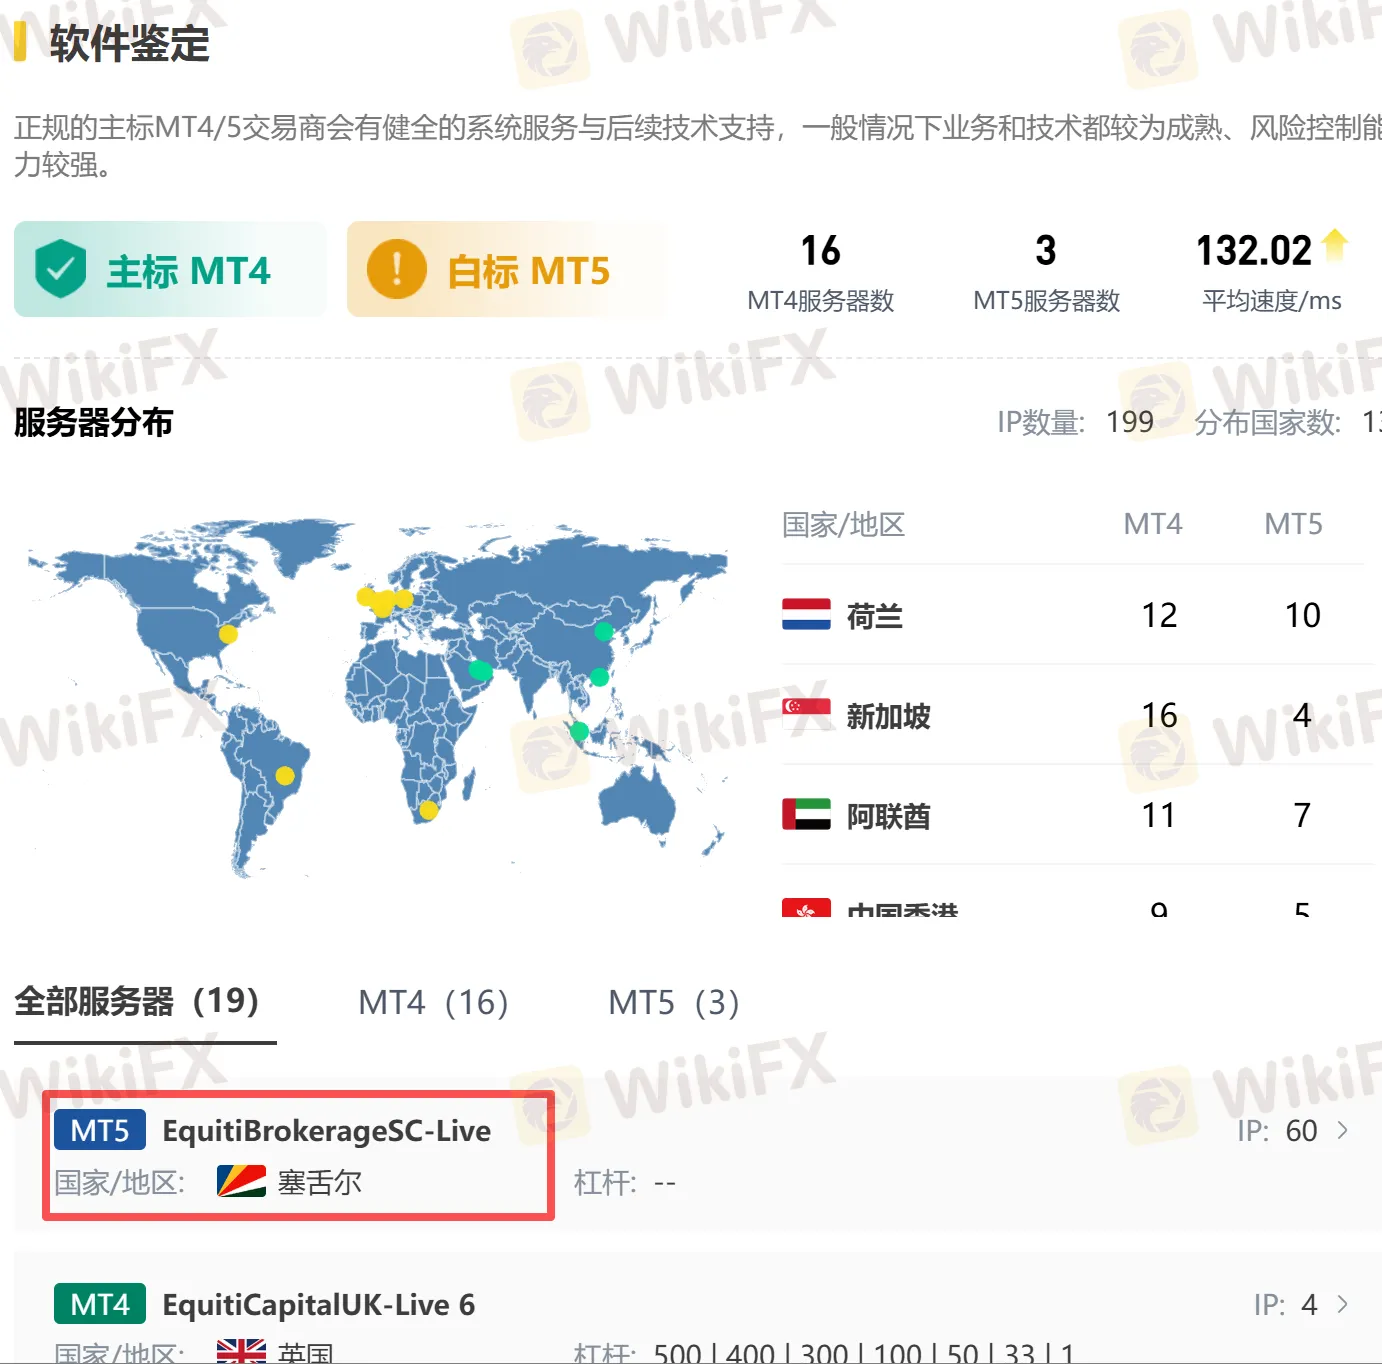Click the 132.02 average speed value
The image size is (1382, 1364).
pyautogui.click(x=1254, y=250)
